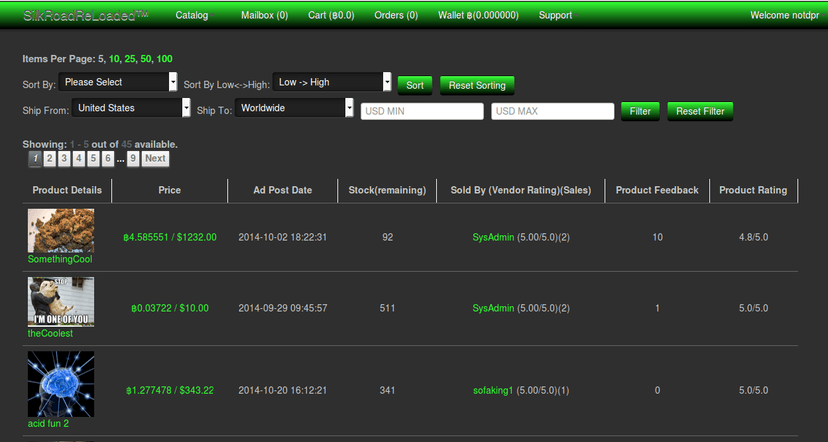The image size is (828, 442).
Task: Open the acid fun 2 brain thumbnail
Action: pos(61,384)
